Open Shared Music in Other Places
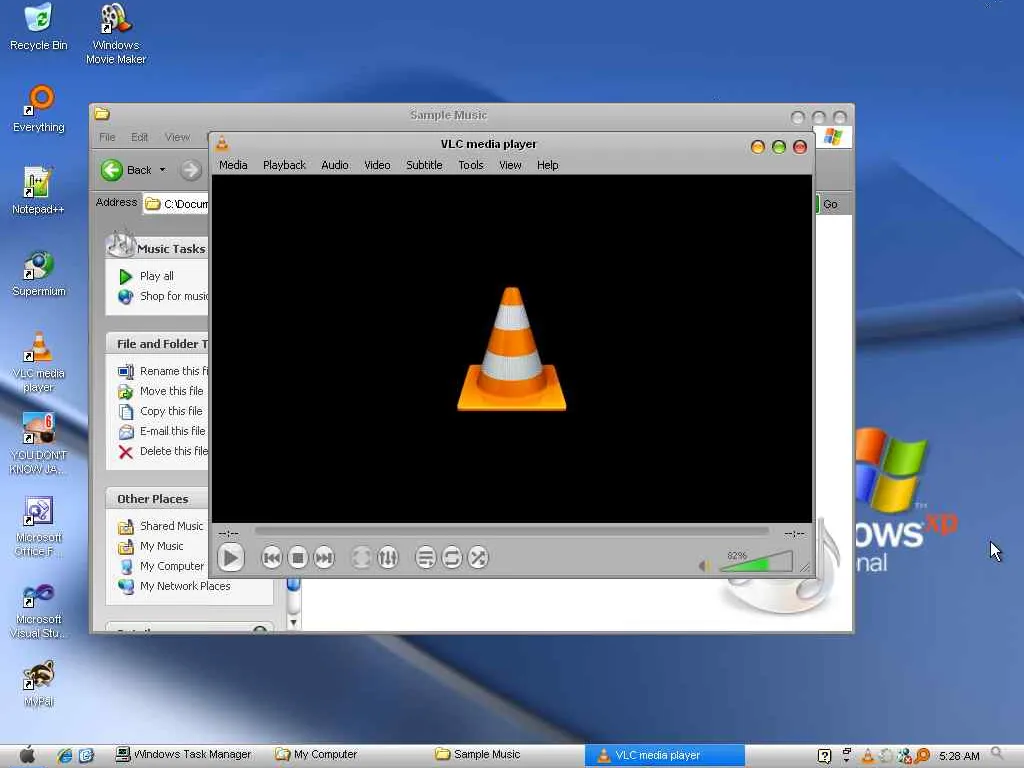Screen dimensions: 1024x768 [161, 526]
